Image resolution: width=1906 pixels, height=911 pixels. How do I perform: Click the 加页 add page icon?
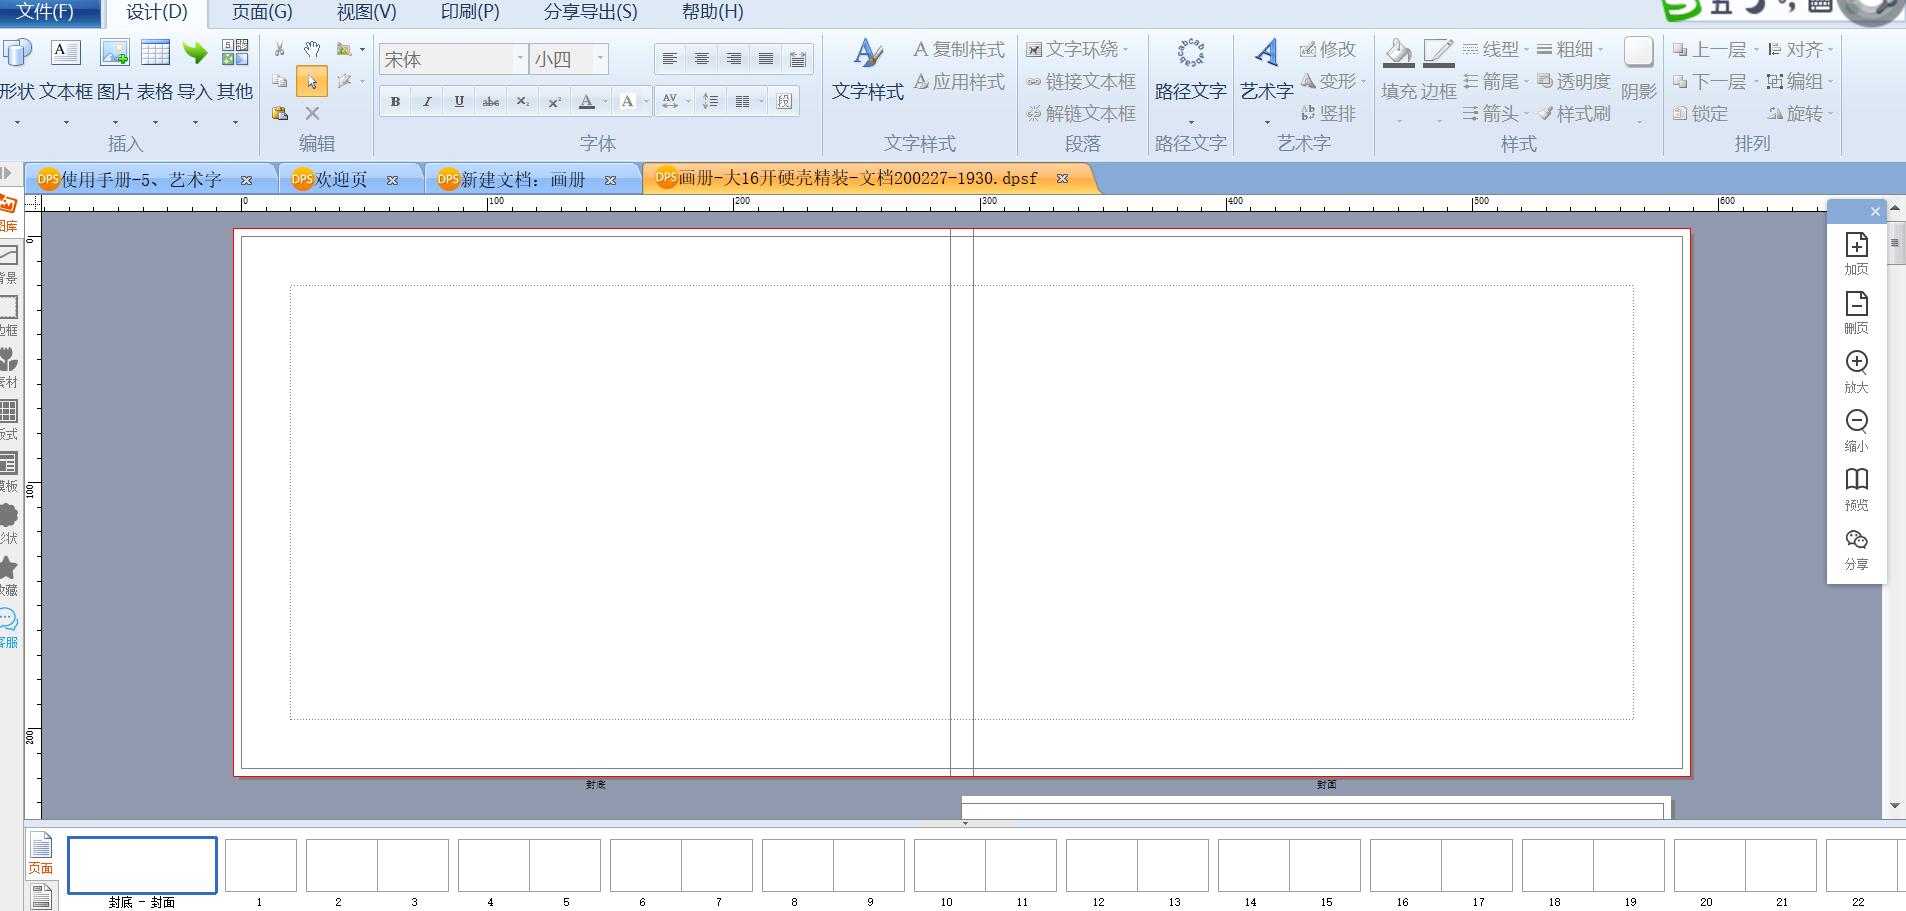[x=1856, y=245]
